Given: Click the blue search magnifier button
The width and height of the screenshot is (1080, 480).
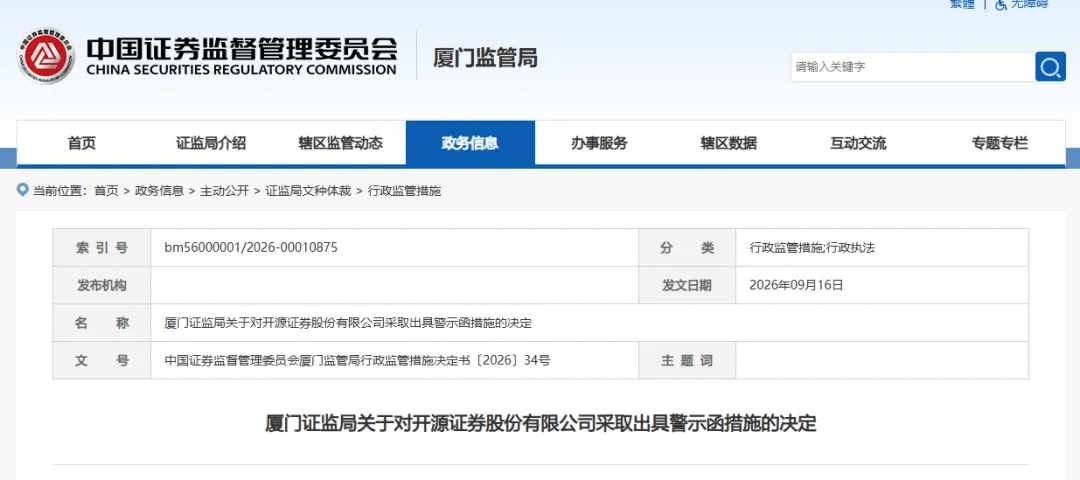Looking at the screenshot, I should pos(1050,67).
